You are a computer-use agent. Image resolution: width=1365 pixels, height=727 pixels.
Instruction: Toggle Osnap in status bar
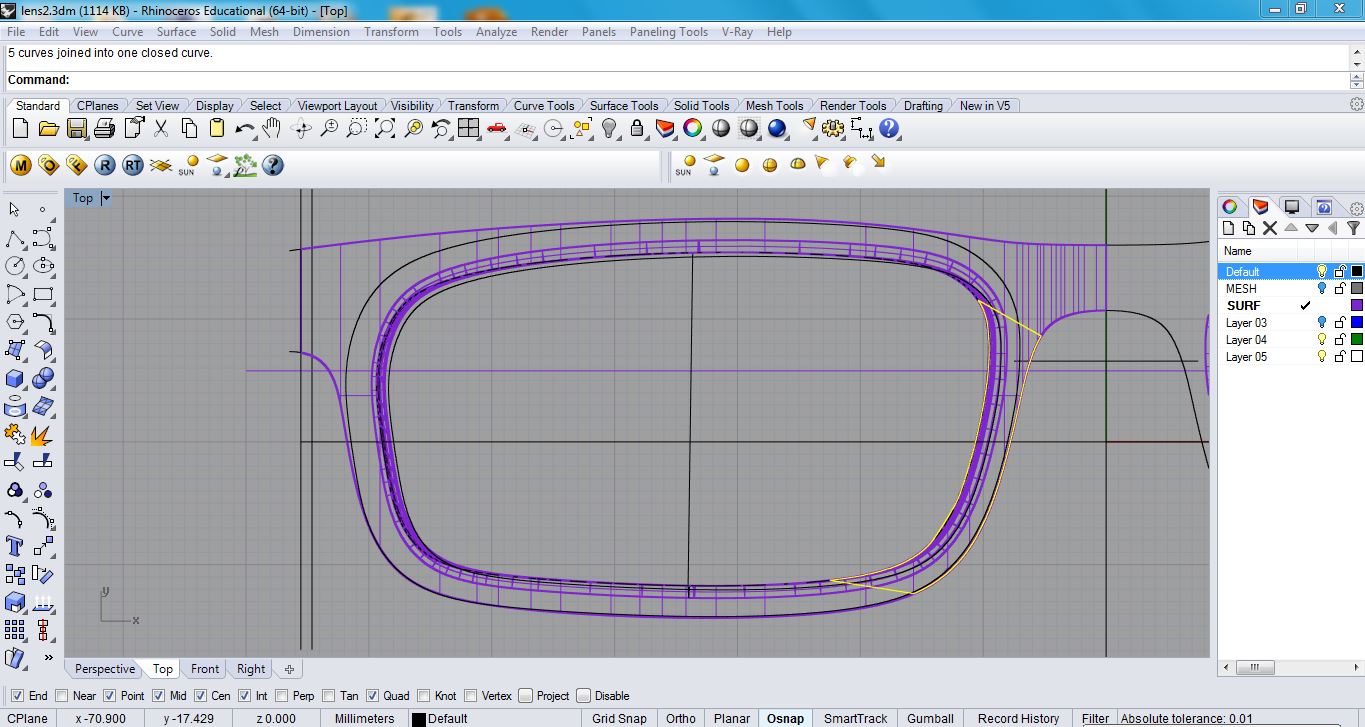[x=785, y=718]
